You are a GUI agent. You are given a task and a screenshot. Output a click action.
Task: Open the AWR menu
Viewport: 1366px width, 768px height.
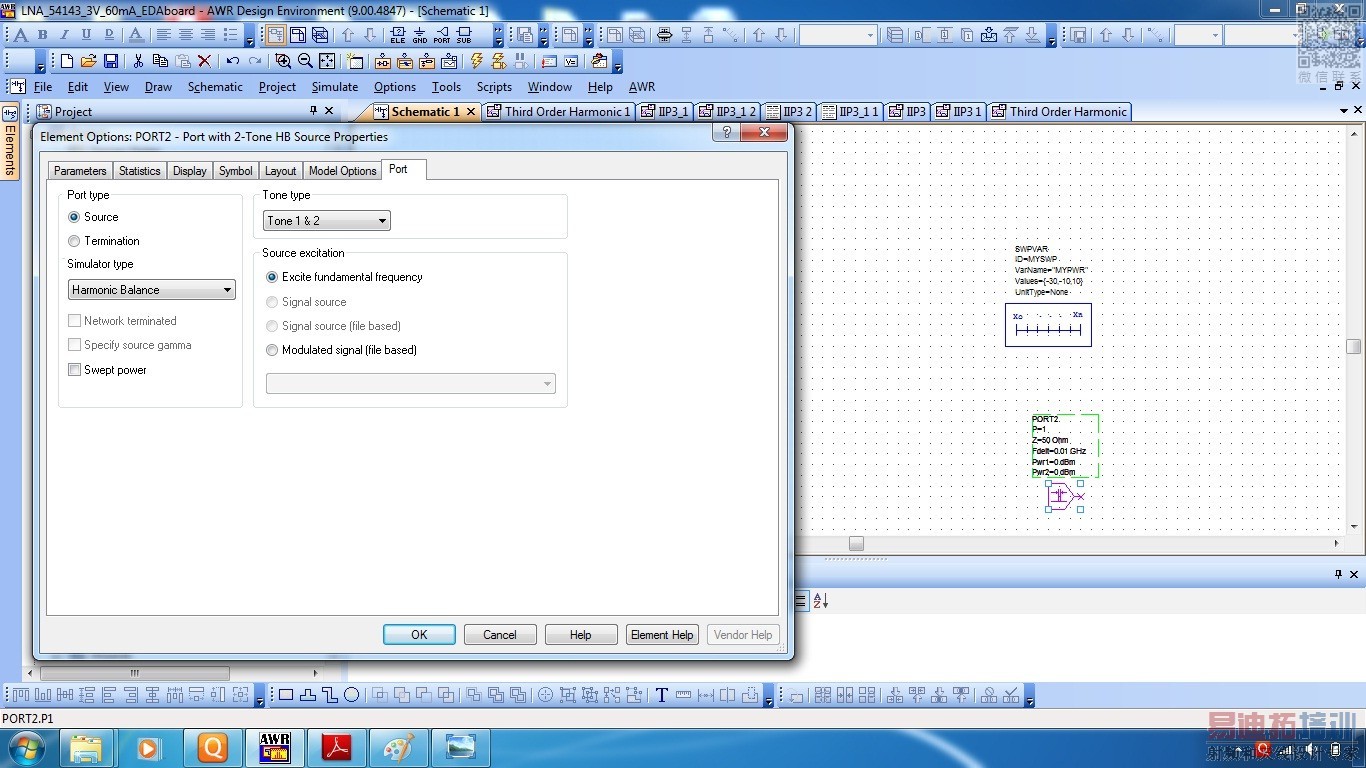(x=642, y=87)
